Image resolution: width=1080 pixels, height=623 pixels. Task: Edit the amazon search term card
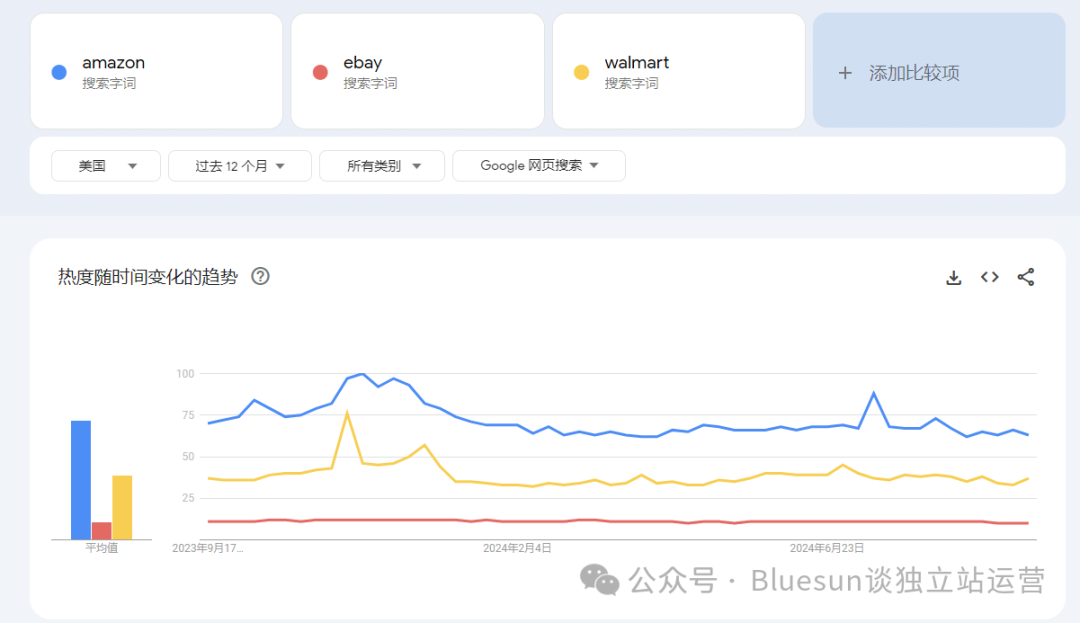(156, 71)
